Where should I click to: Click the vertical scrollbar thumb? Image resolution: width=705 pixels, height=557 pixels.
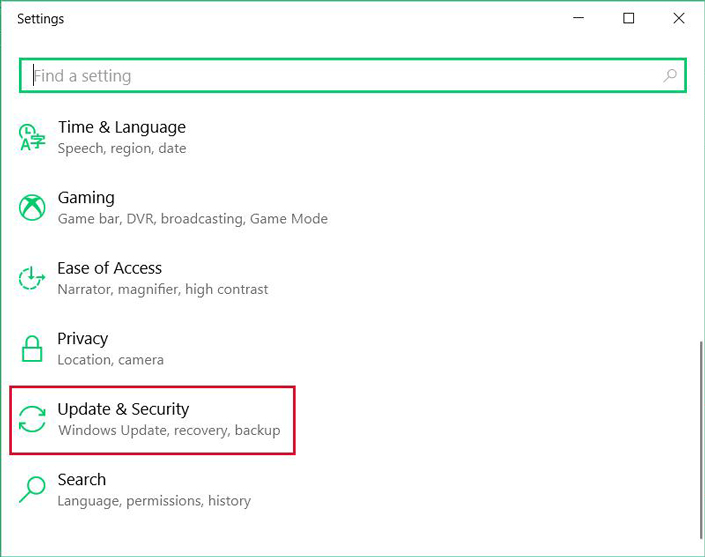tap(701, 440)
